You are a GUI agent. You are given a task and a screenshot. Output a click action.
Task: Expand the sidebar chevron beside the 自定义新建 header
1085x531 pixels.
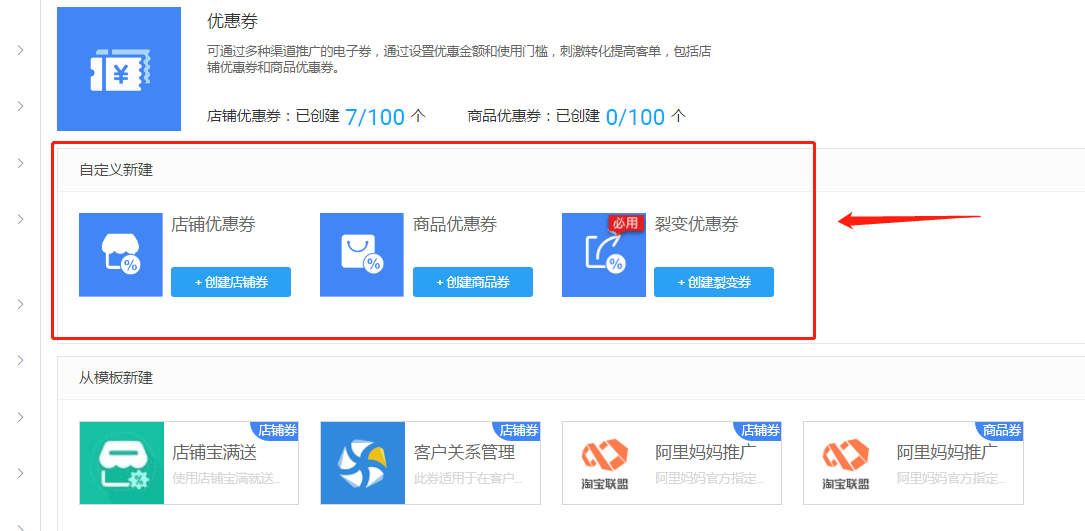tap(20, 163)
